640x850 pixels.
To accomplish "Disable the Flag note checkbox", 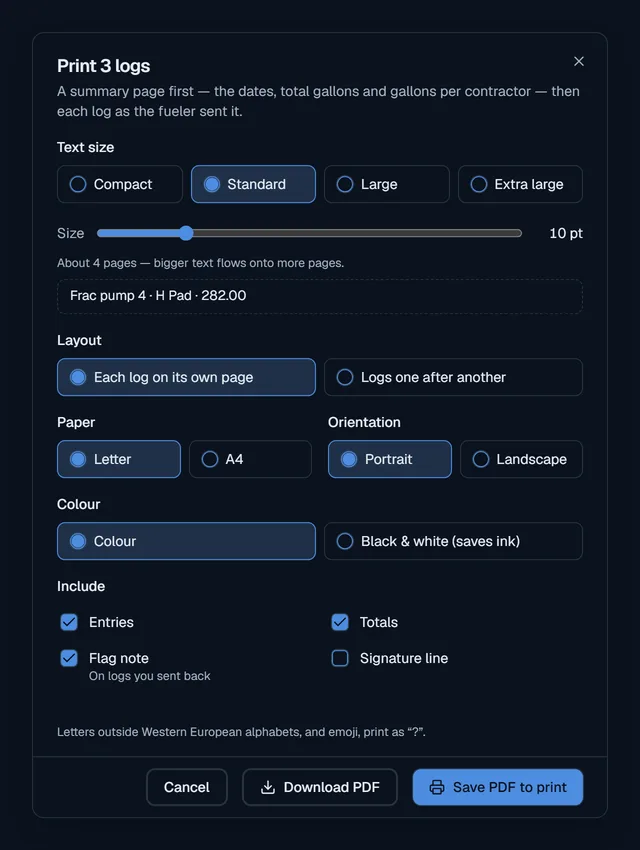I will [69, 658].
